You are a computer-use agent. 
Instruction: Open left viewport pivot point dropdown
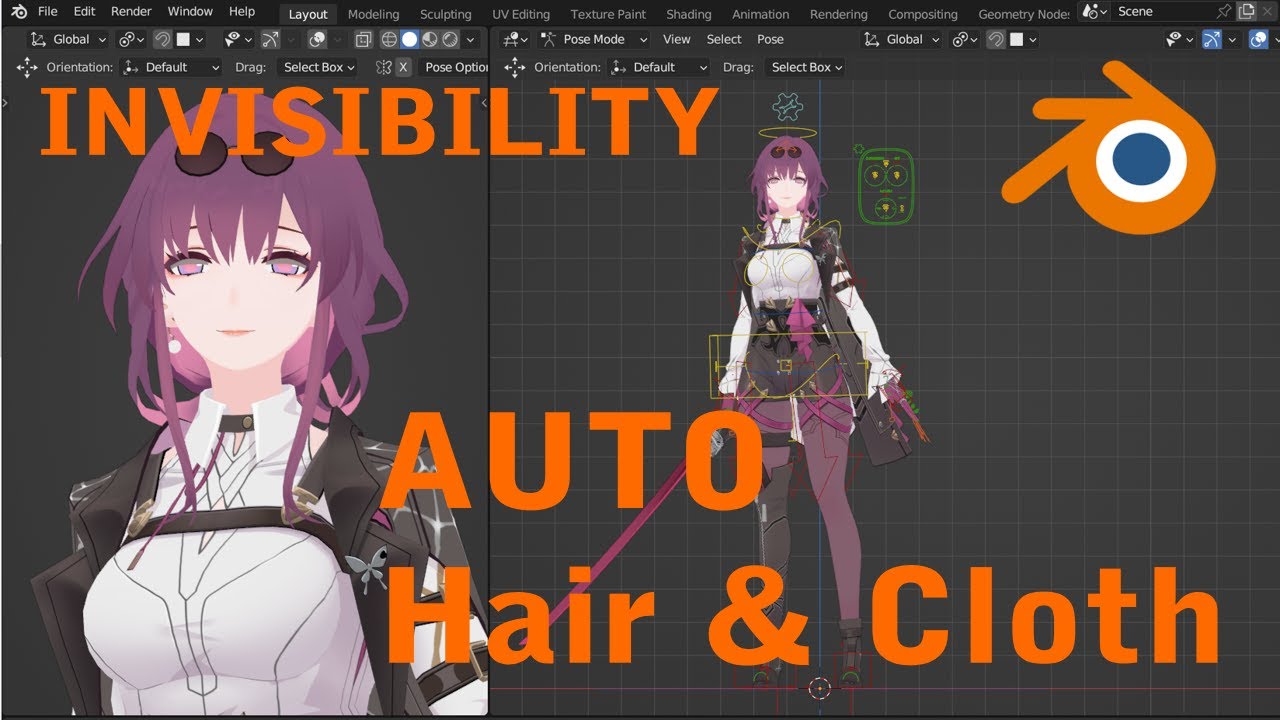tap(130, 39)
